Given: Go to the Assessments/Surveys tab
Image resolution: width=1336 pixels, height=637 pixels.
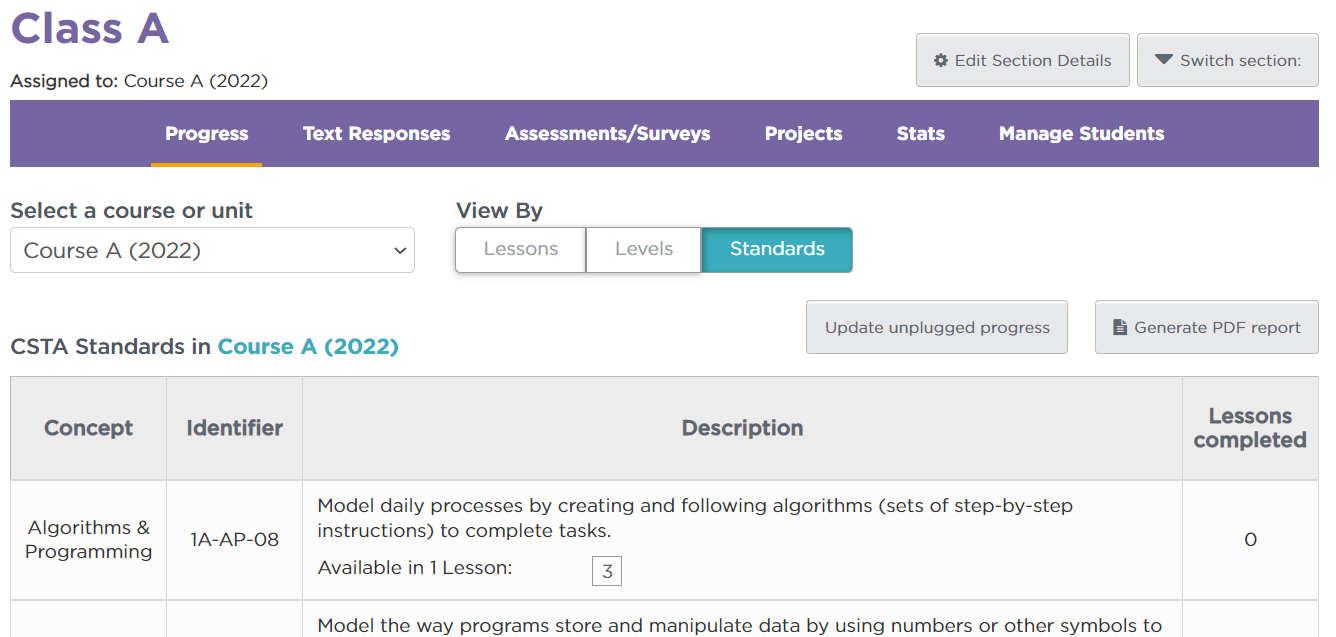Looking at the screenshot, I should (x=607, y=133).
